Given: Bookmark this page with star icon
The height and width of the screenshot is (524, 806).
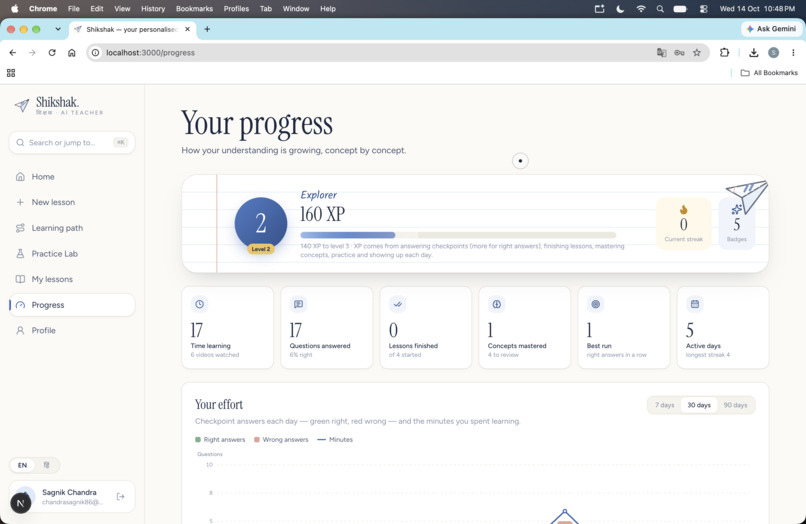Looking at the screenshot, I should click(x=697, y=52).
